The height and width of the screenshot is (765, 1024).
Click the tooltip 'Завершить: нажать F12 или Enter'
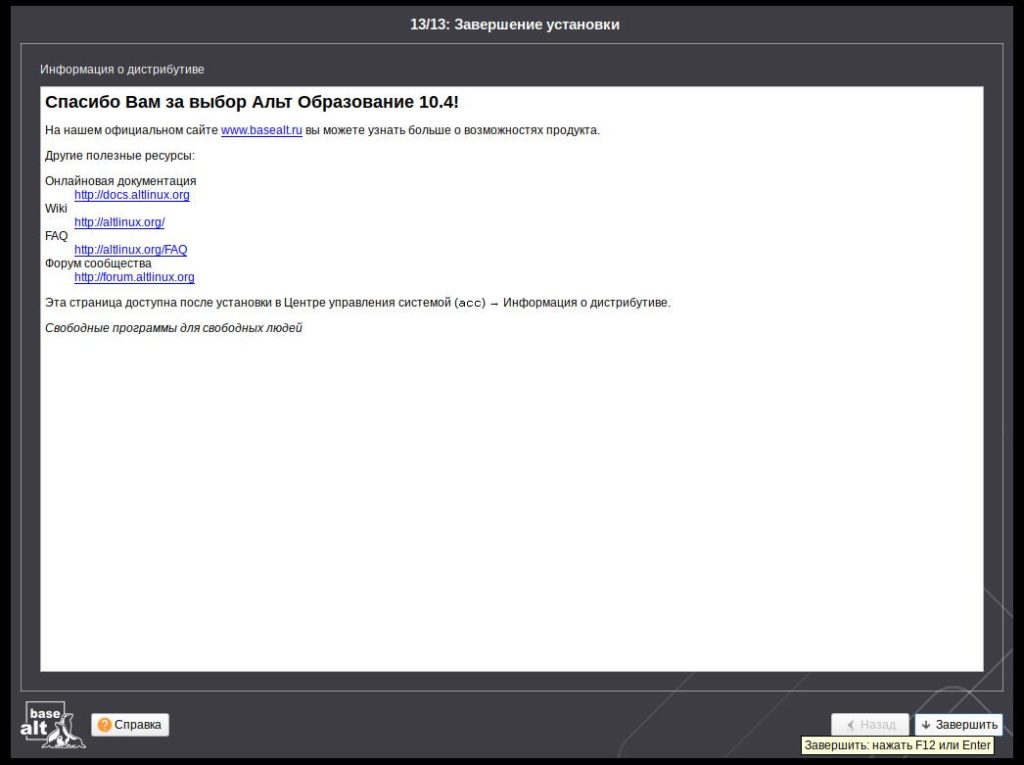point(897,746)
